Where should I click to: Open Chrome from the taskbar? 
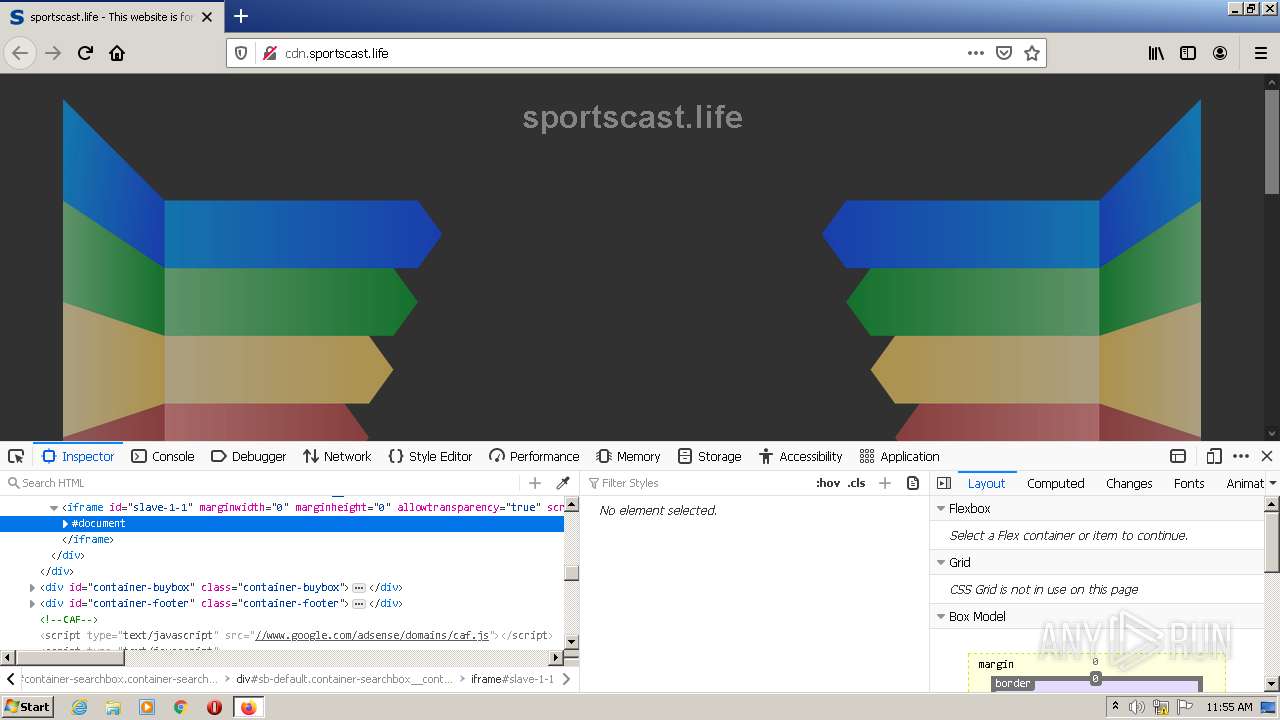[x=180, y=707]
